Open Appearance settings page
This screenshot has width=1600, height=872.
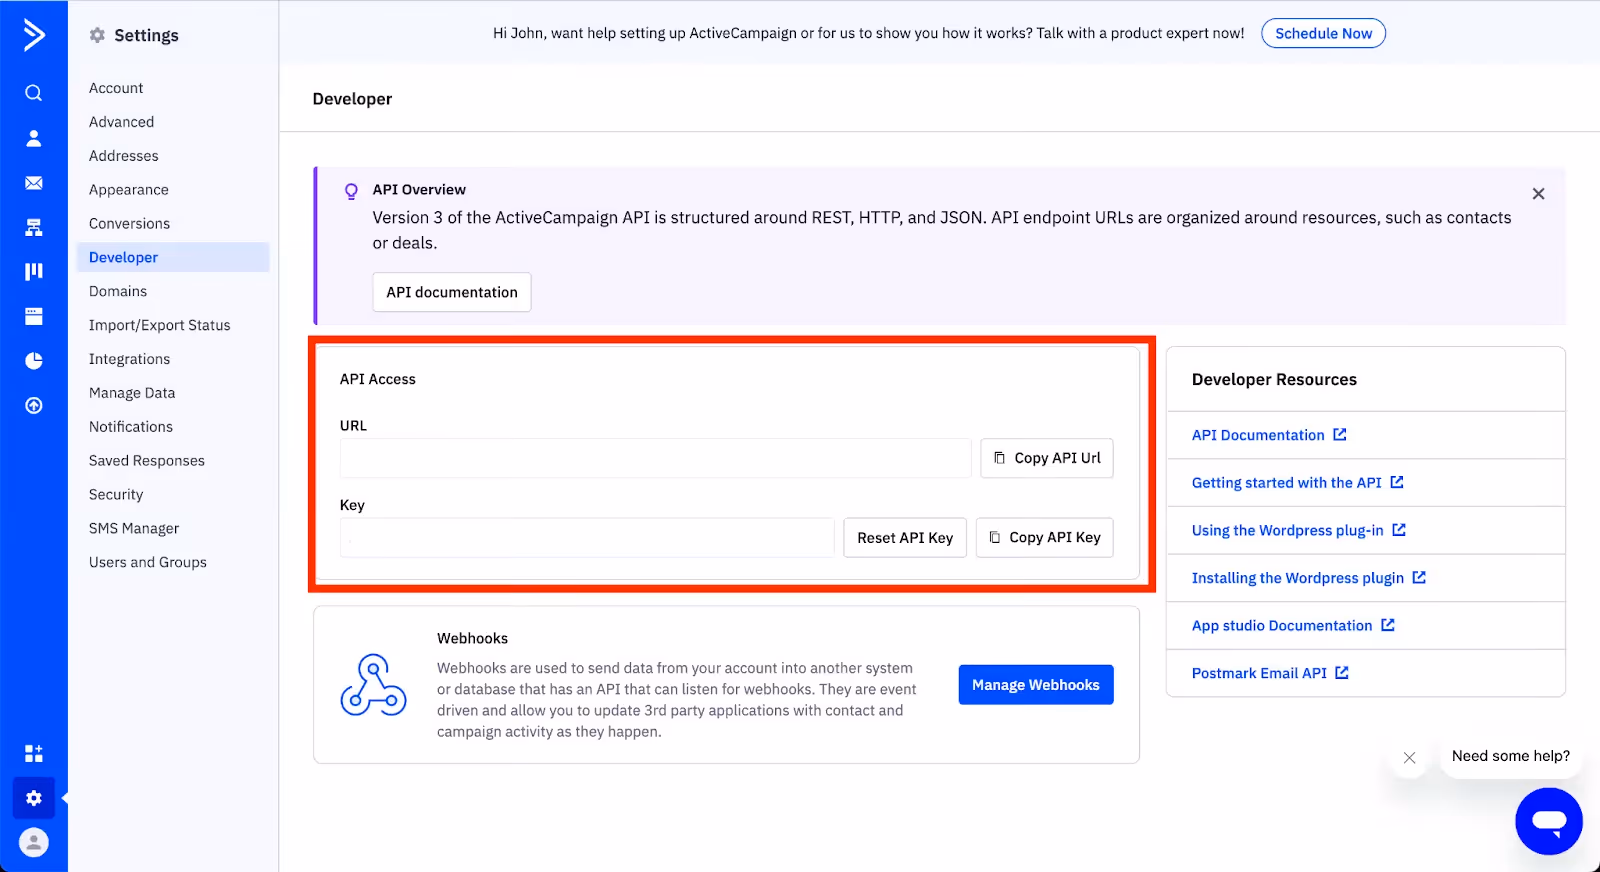pyautogui.click(x=128, y=190)
